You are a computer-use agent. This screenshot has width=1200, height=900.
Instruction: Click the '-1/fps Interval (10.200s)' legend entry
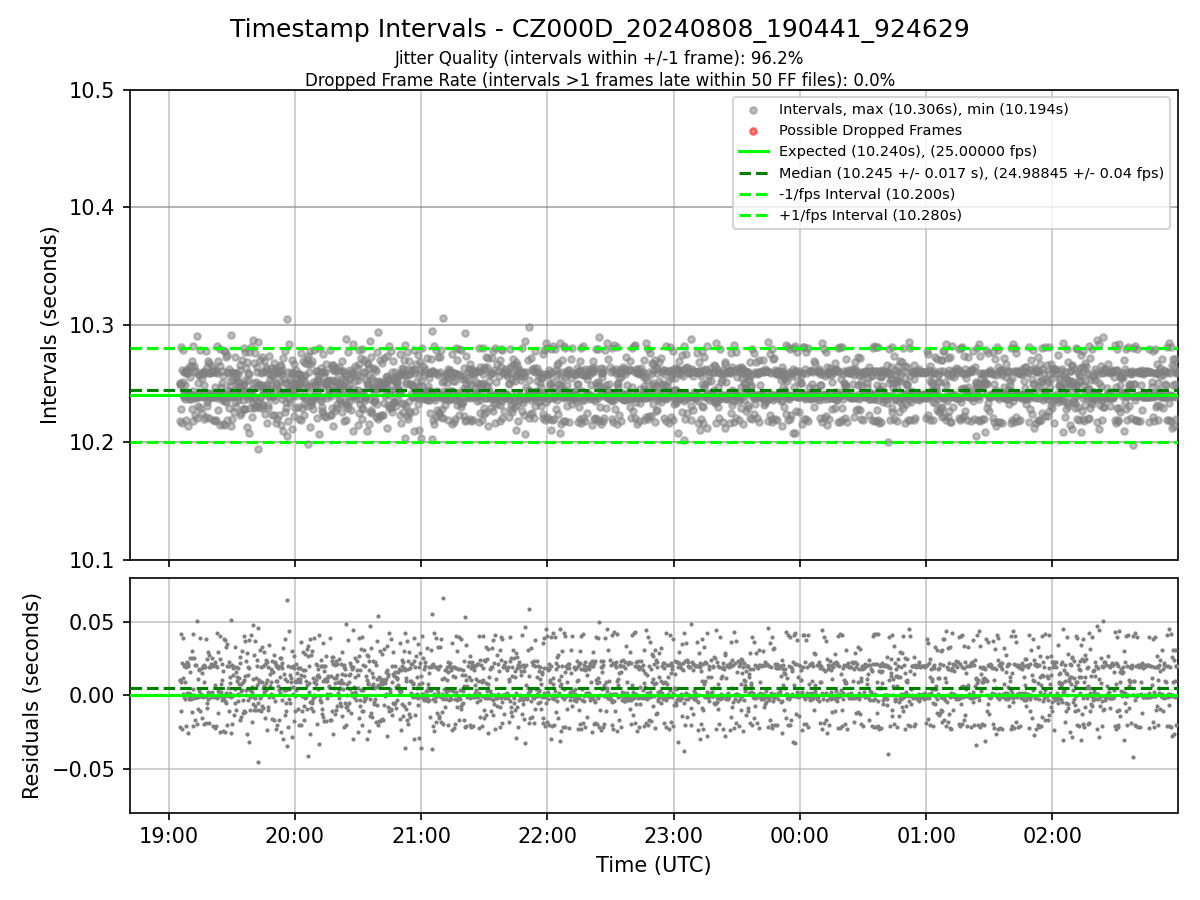point(867,194)
